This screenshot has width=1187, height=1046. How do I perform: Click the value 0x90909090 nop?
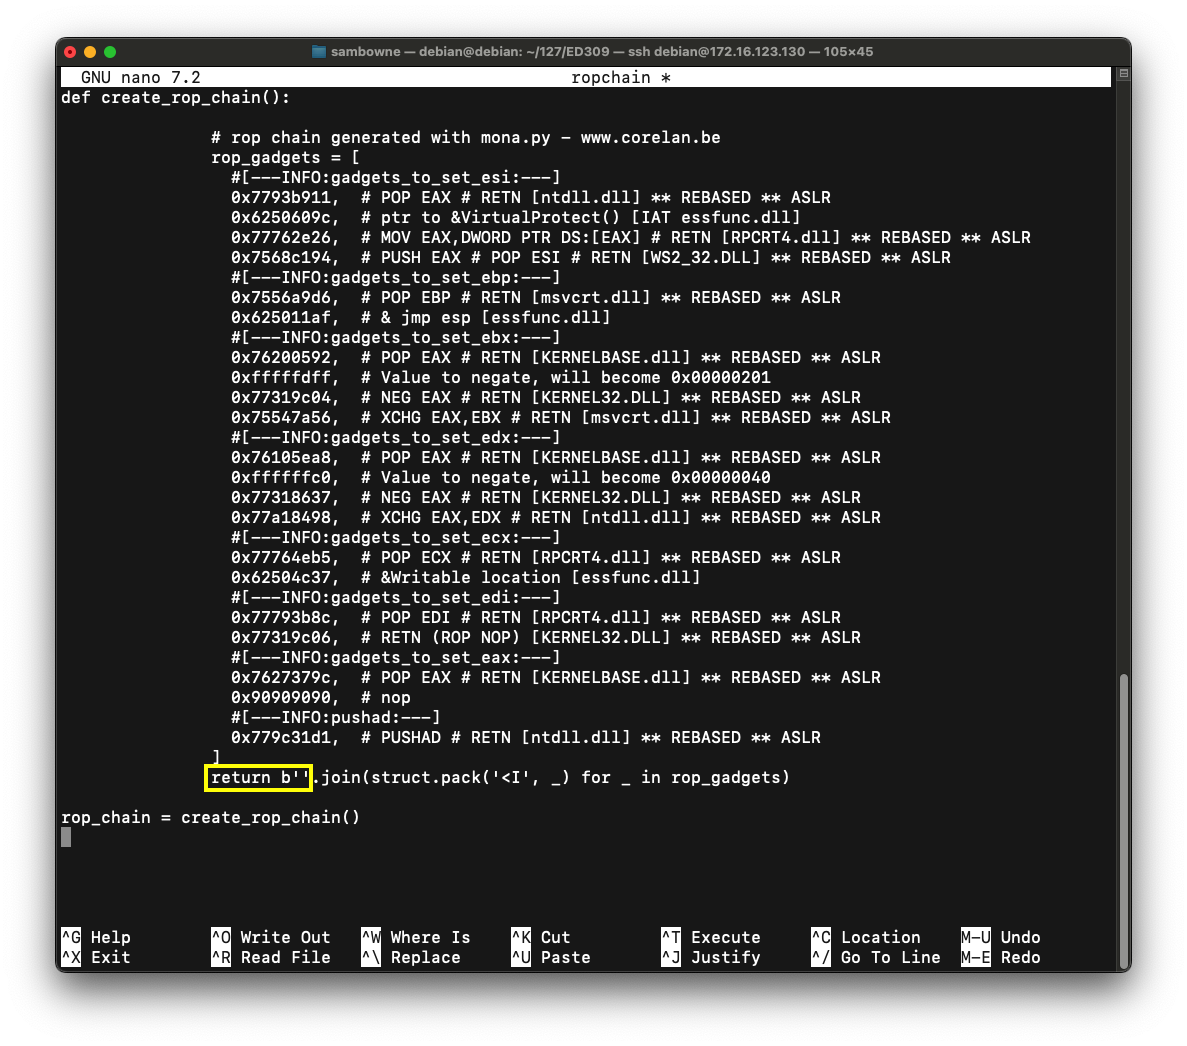[320, 697]
